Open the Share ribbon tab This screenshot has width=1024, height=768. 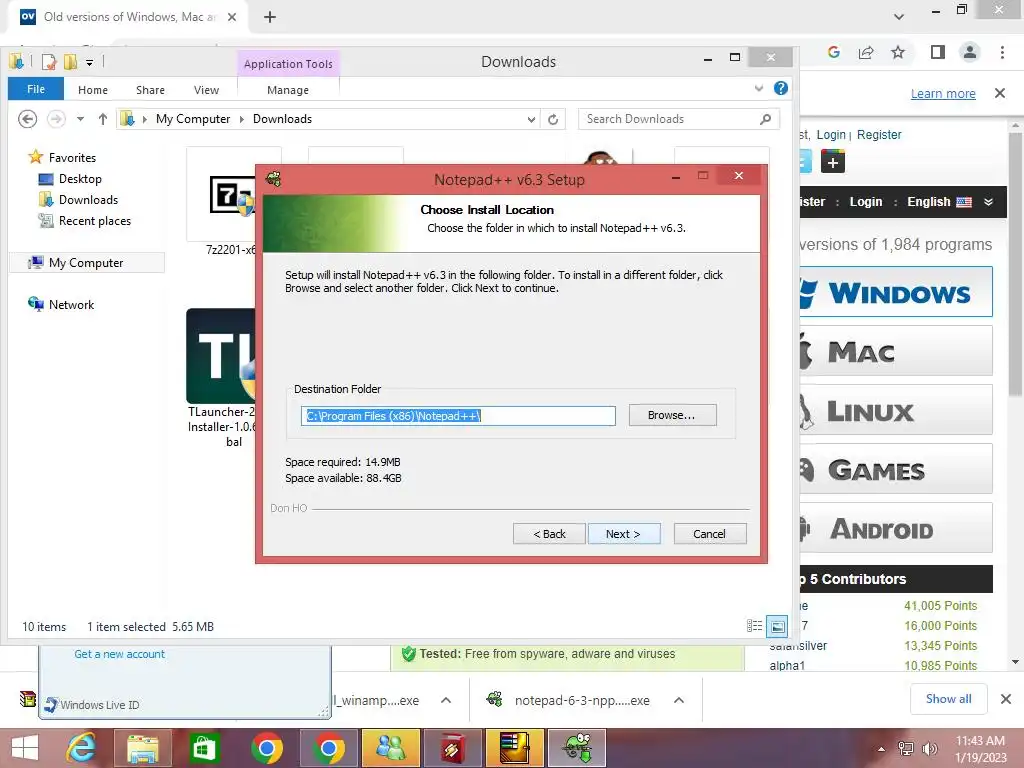[150, 89]
